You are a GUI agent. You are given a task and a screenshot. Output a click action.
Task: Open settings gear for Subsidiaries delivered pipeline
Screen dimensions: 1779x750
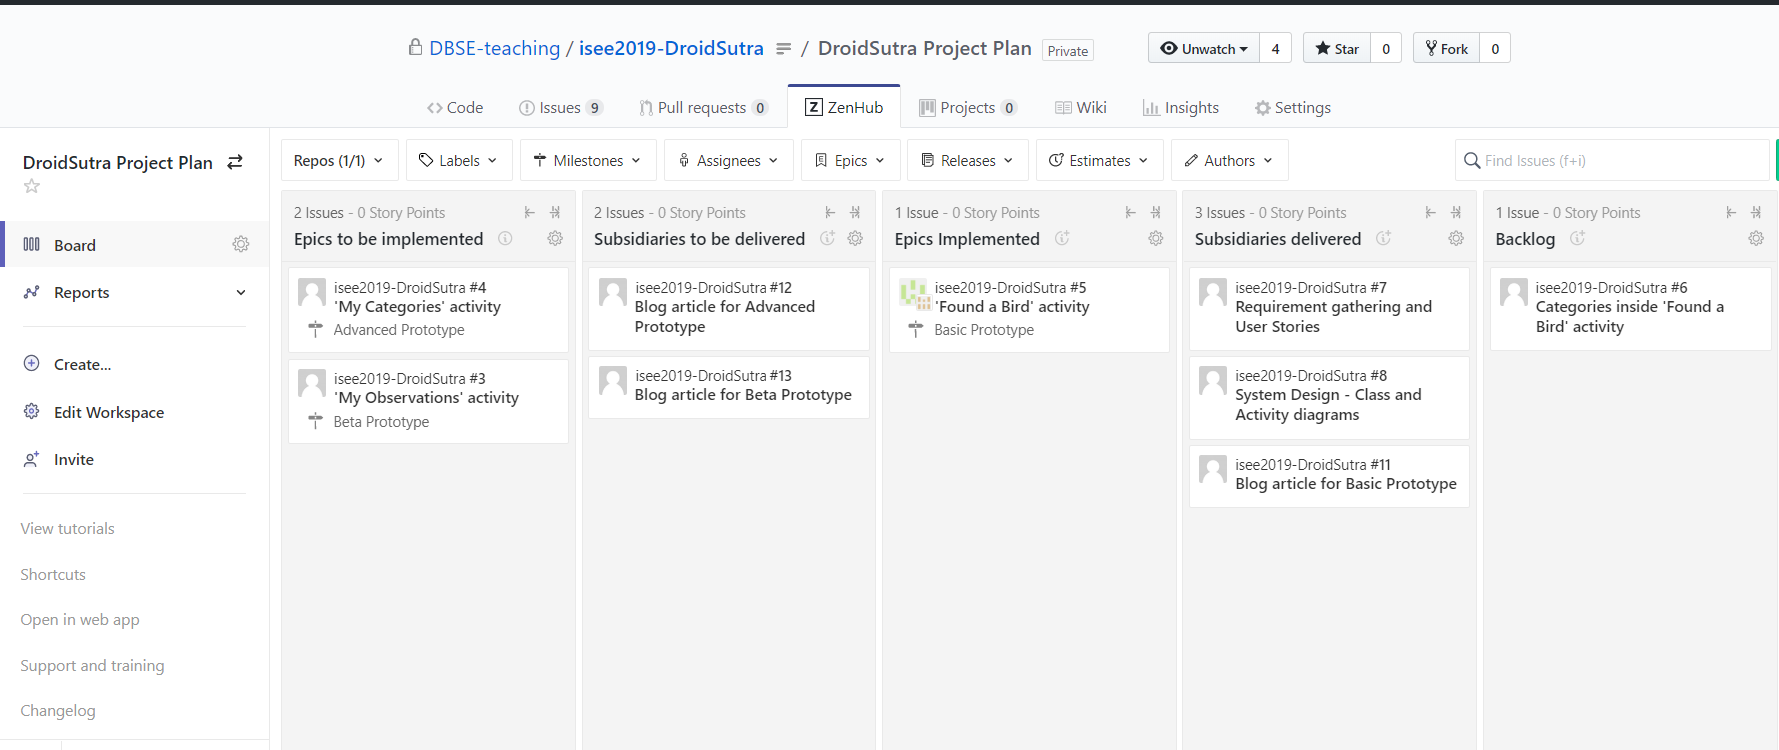pos(1456,238)
